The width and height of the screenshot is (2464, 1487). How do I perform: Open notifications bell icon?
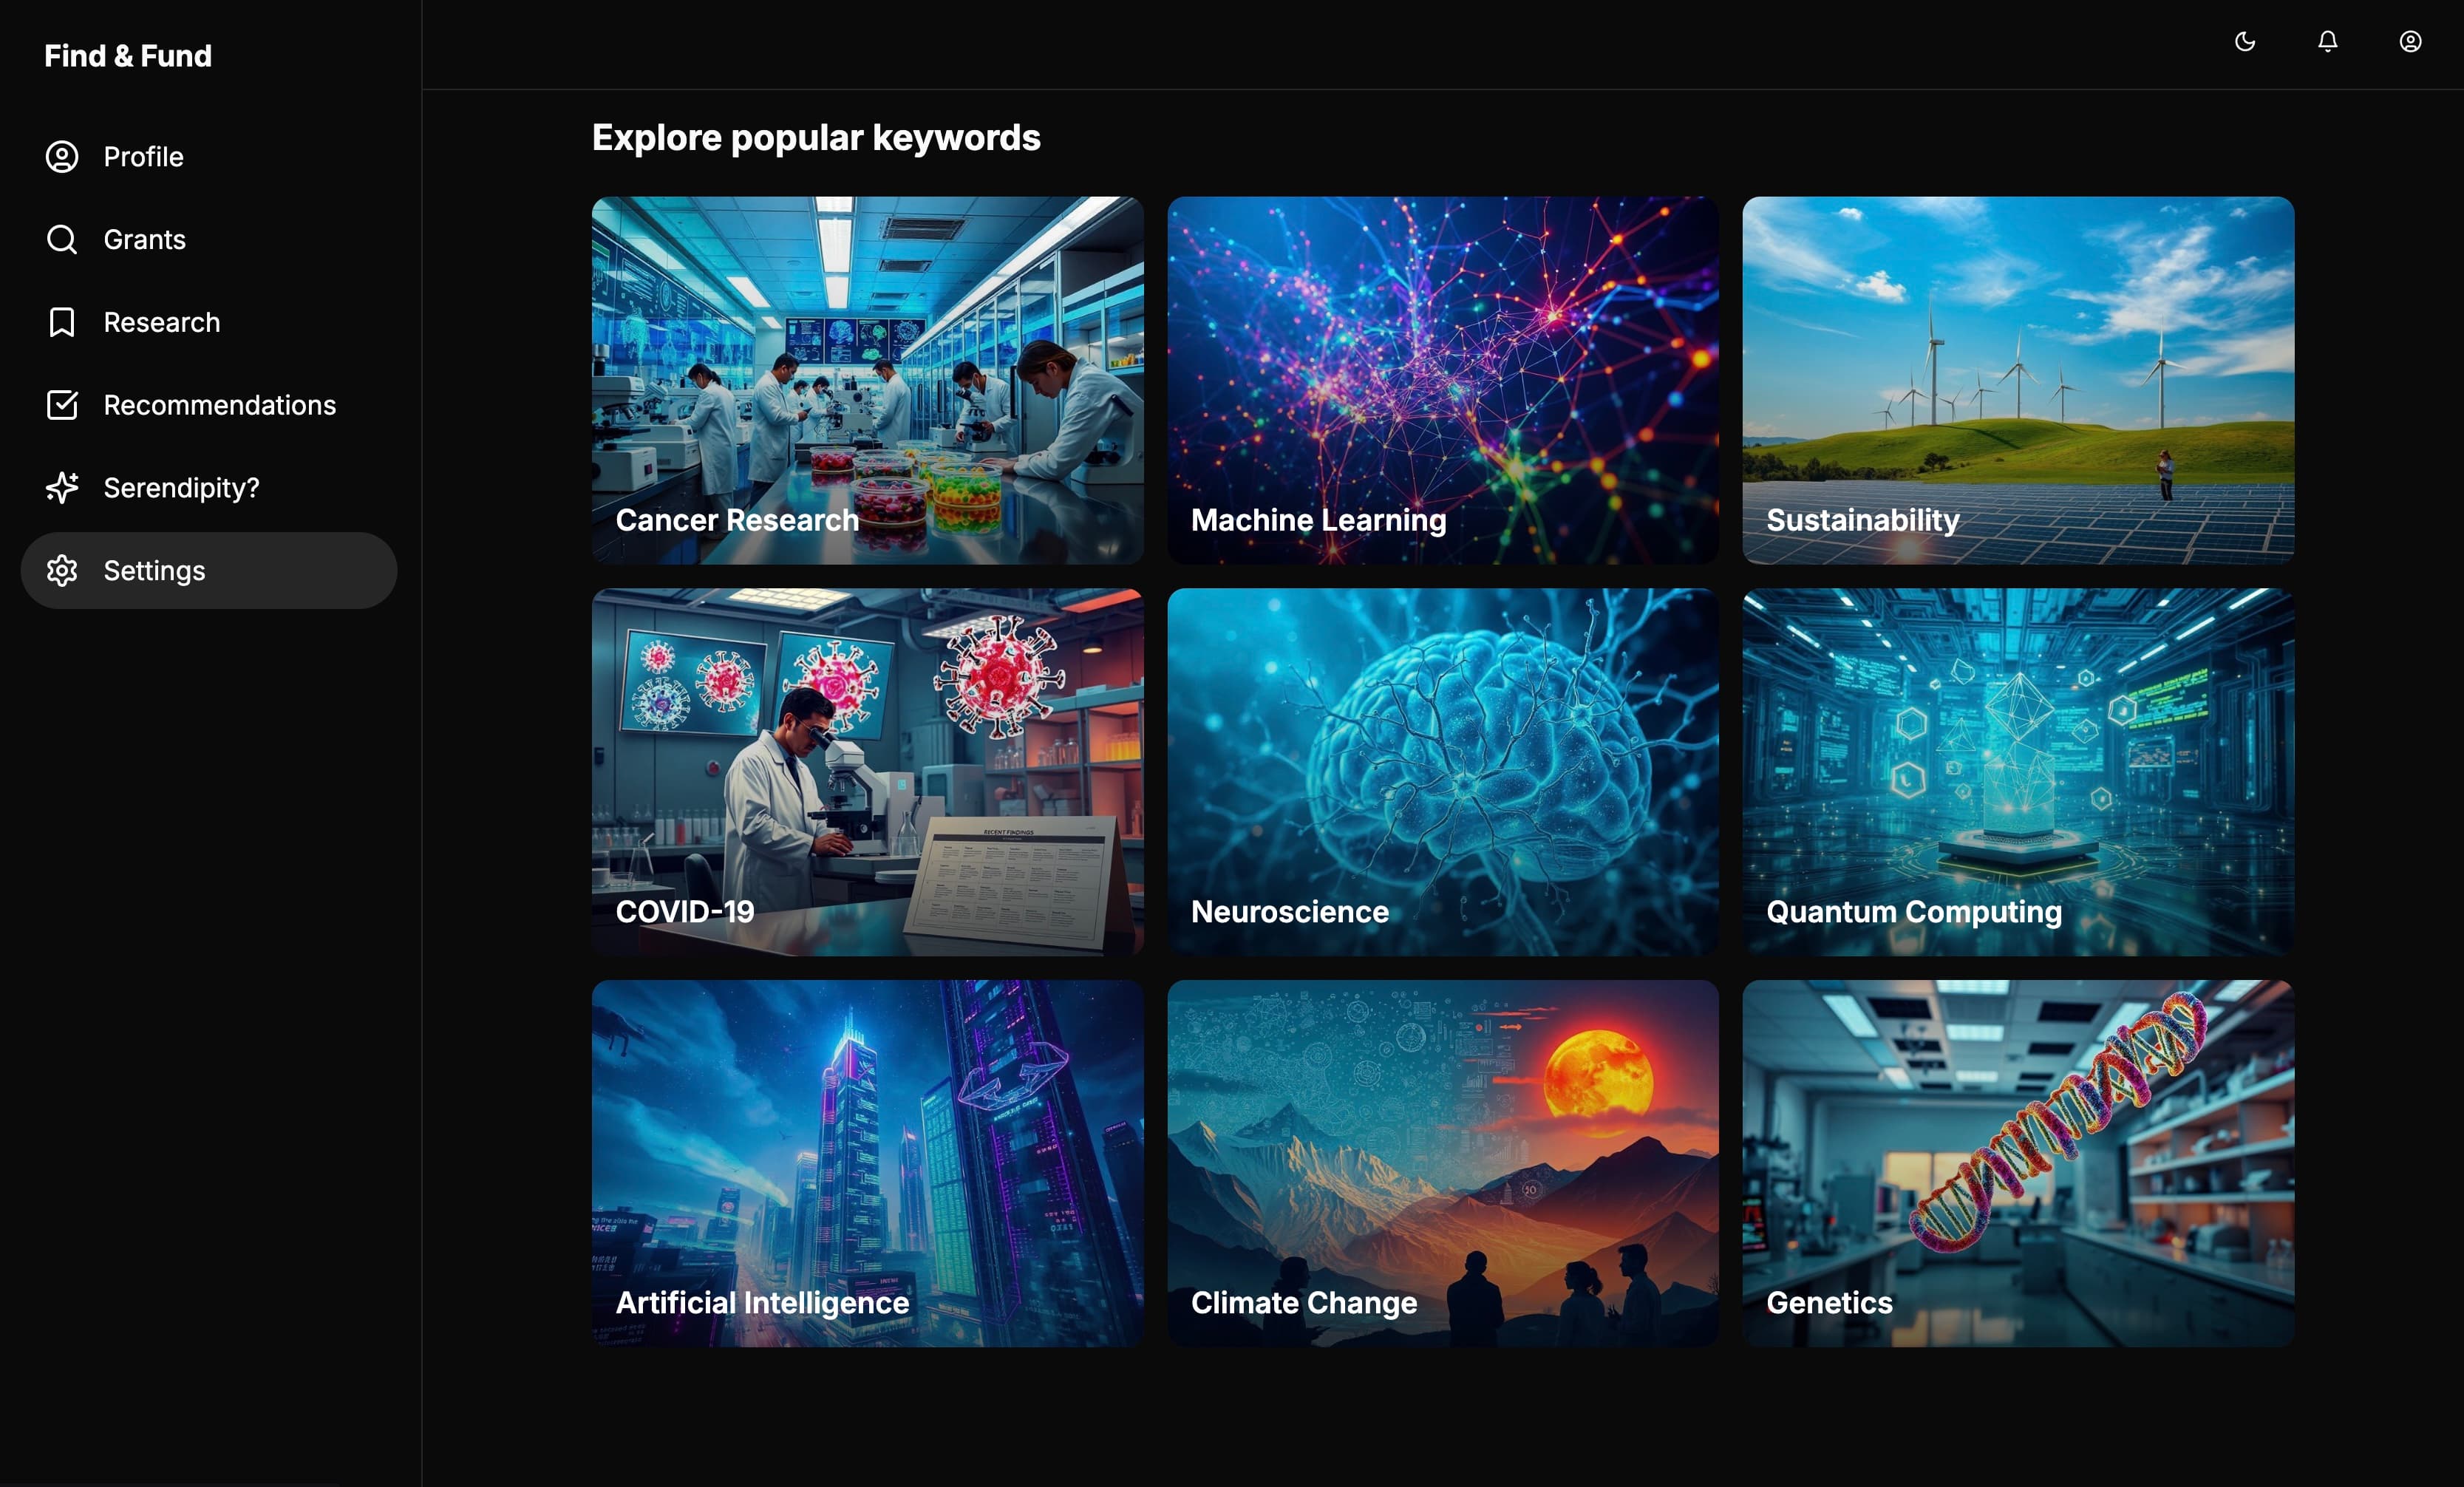click(x=2328, y=41)
